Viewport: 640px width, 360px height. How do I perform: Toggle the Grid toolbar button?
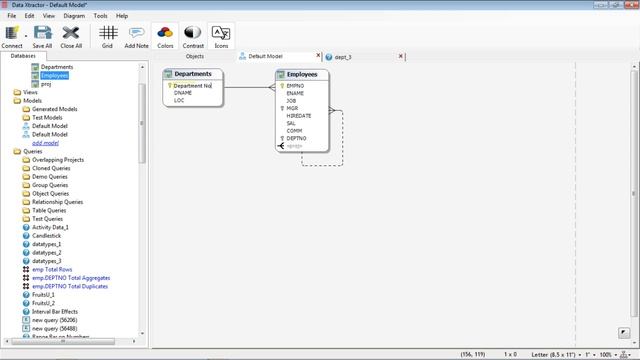107,37
